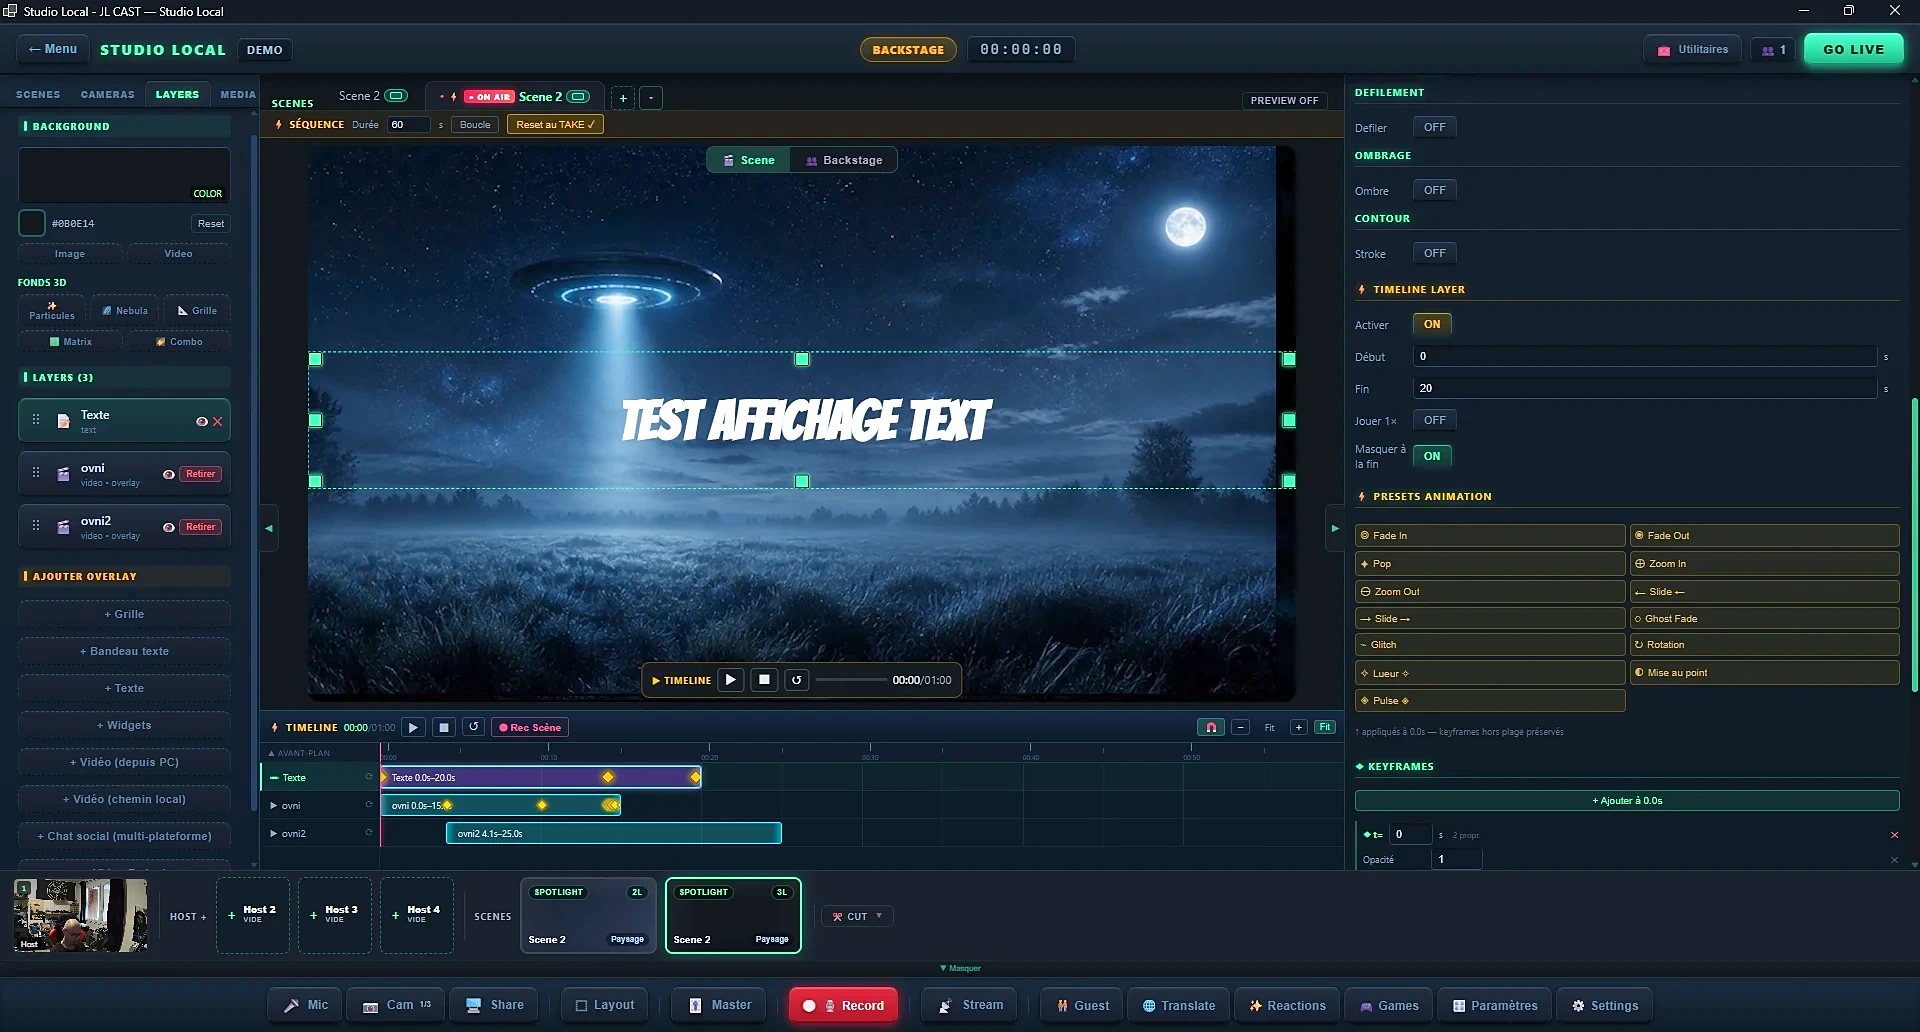Switch to the Scenes tab in sidebar

38,94
